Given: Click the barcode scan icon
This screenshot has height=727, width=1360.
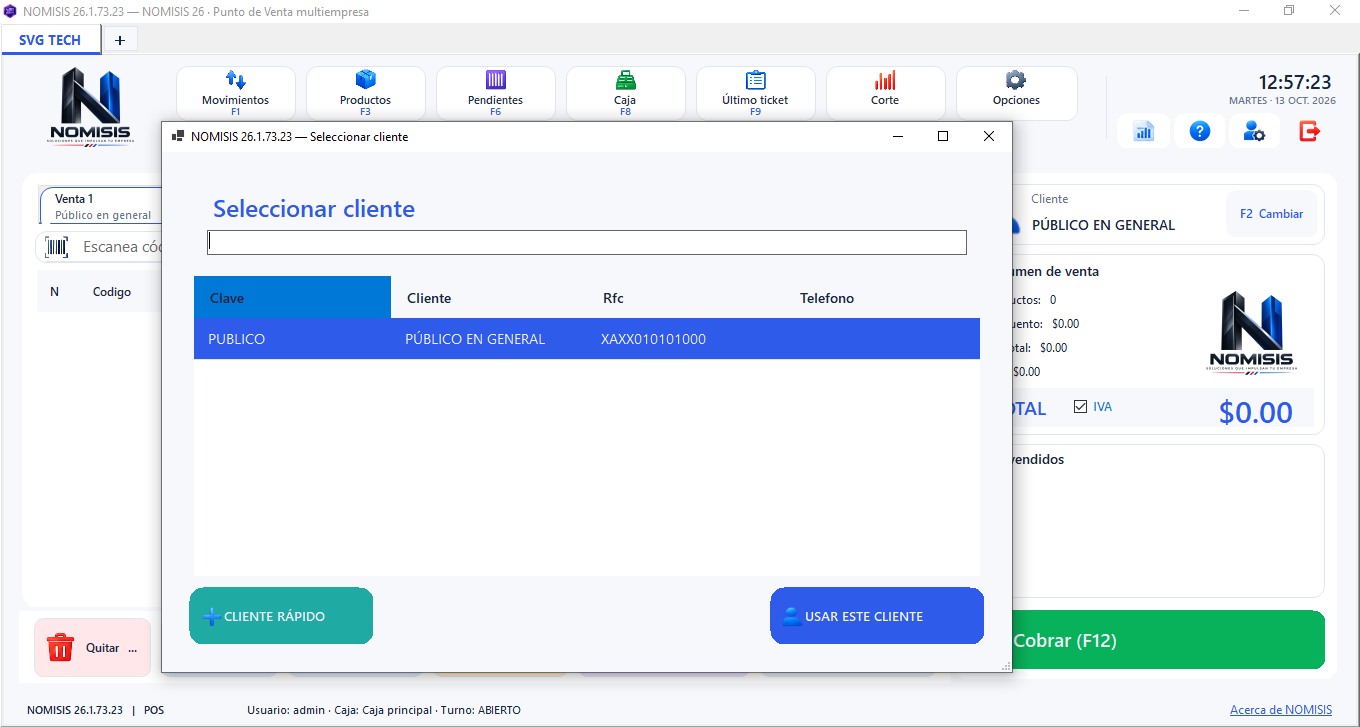Looking at the screenshot, I should coord(57,247).
